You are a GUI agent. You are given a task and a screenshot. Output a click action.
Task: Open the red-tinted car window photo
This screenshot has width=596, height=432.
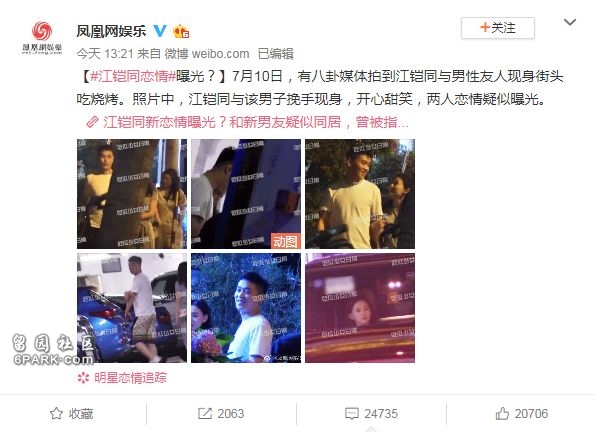click(360, 308)
